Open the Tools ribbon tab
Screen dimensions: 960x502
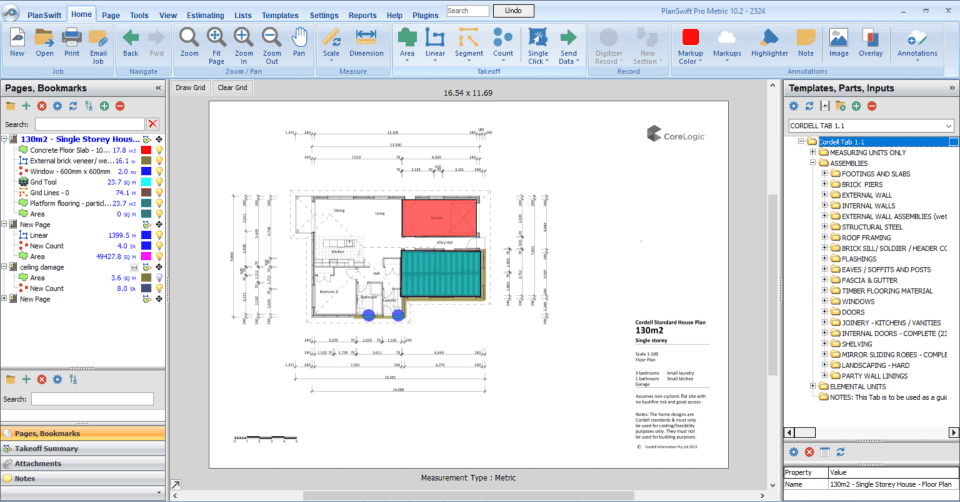(x=139, y=15)
